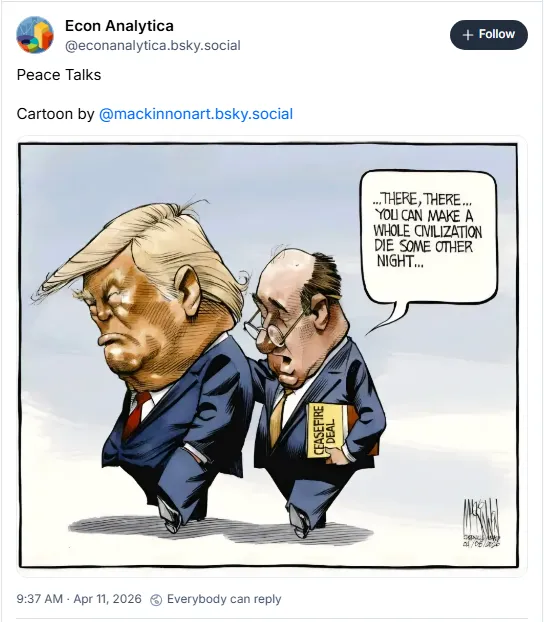
Task: Open the @mackinnonart.bsky.social mention link
Action: (x=196, y=114)
